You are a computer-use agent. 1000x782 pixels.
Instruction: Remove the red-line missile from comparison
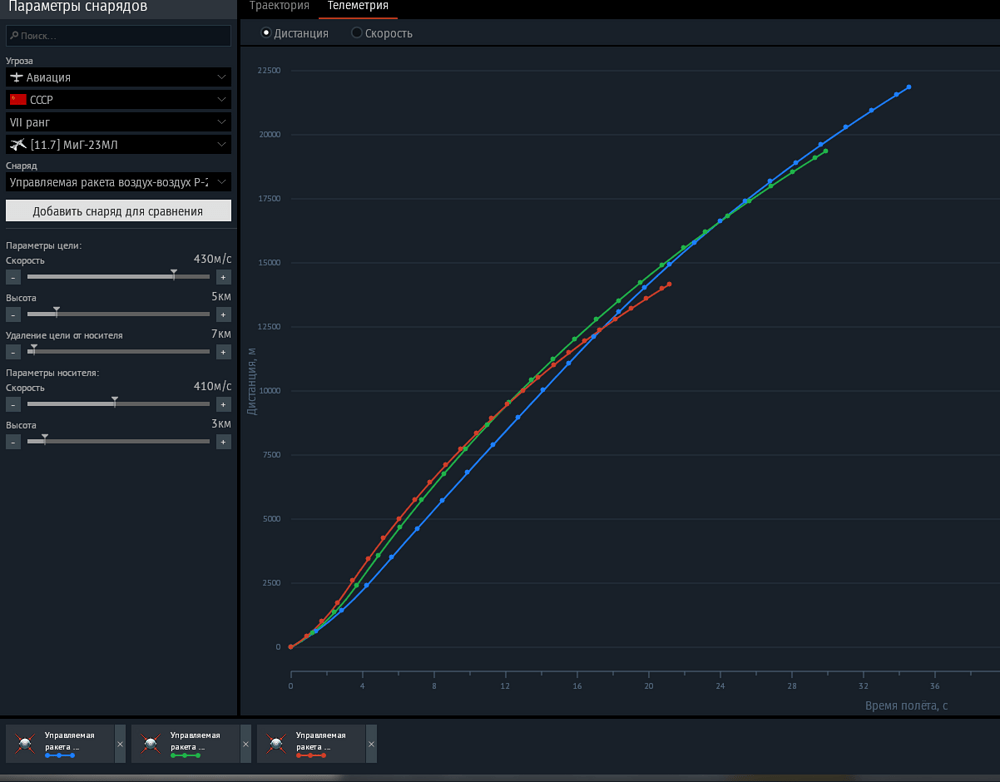click(371, 744)
